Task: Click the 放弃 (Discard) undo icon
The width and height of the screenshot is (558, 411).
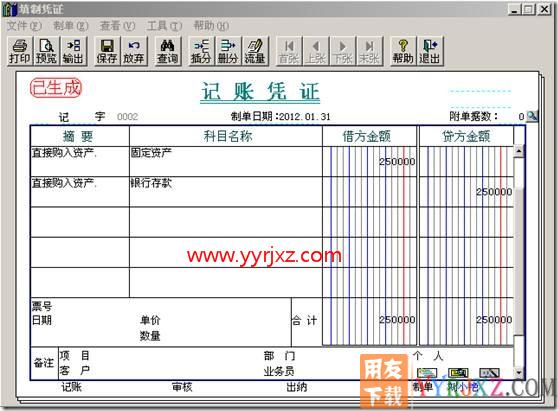Action: click(133, 52)
